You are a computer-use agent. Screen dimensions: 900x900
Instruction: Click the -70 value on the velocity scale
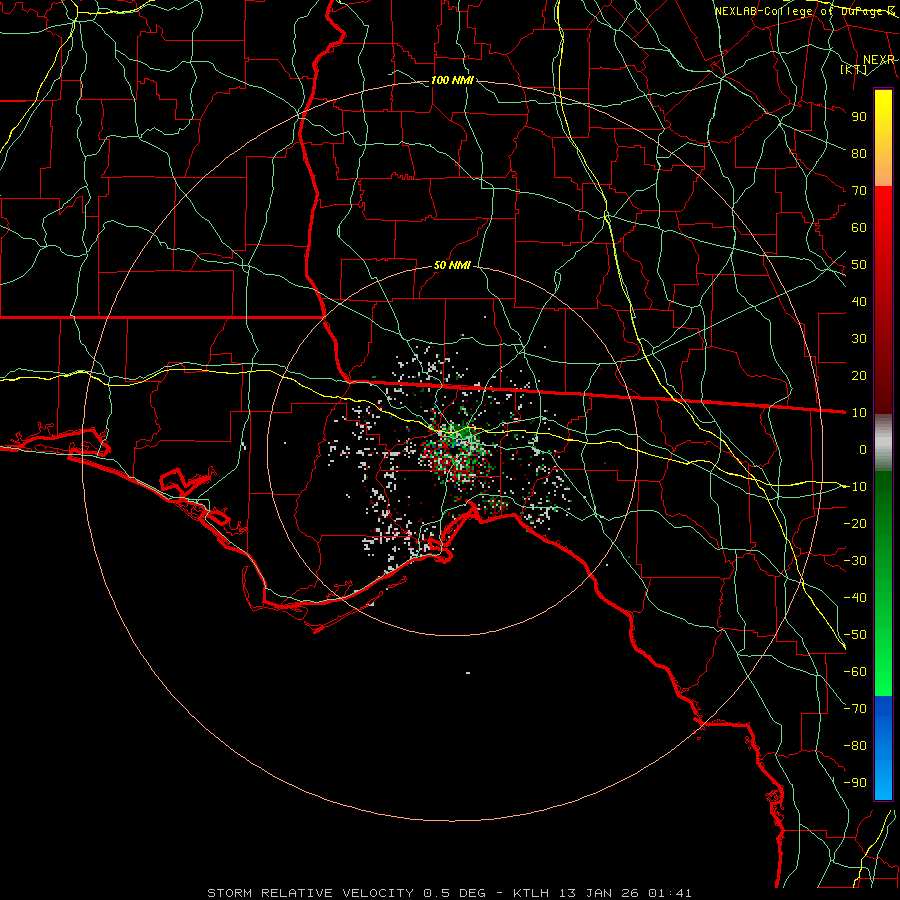click(855, 709)
